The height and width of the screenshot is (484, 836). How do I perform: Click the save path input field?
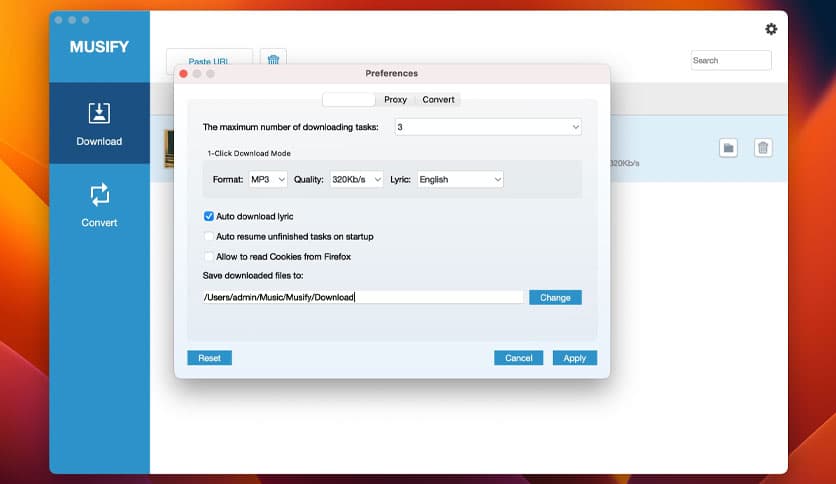362,297
